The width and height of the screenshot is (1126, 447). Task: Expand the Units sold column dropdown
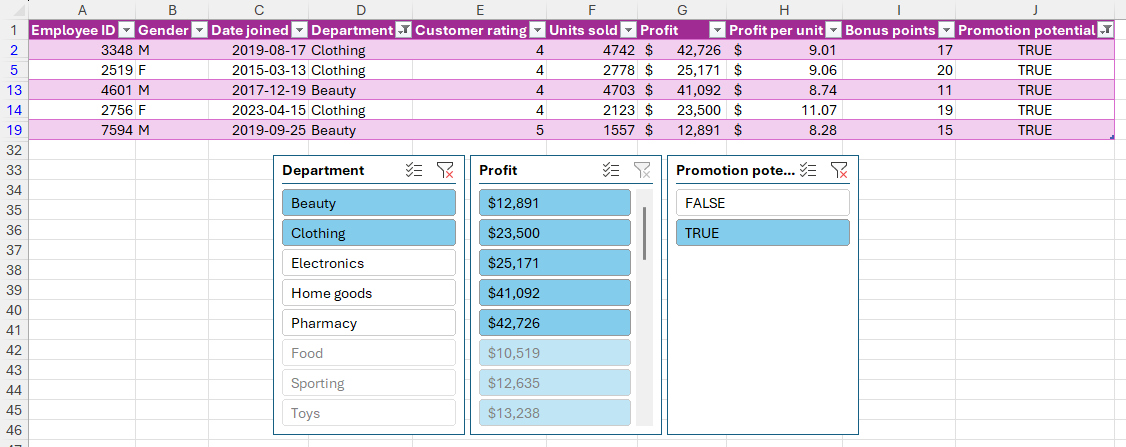point(628,30)
